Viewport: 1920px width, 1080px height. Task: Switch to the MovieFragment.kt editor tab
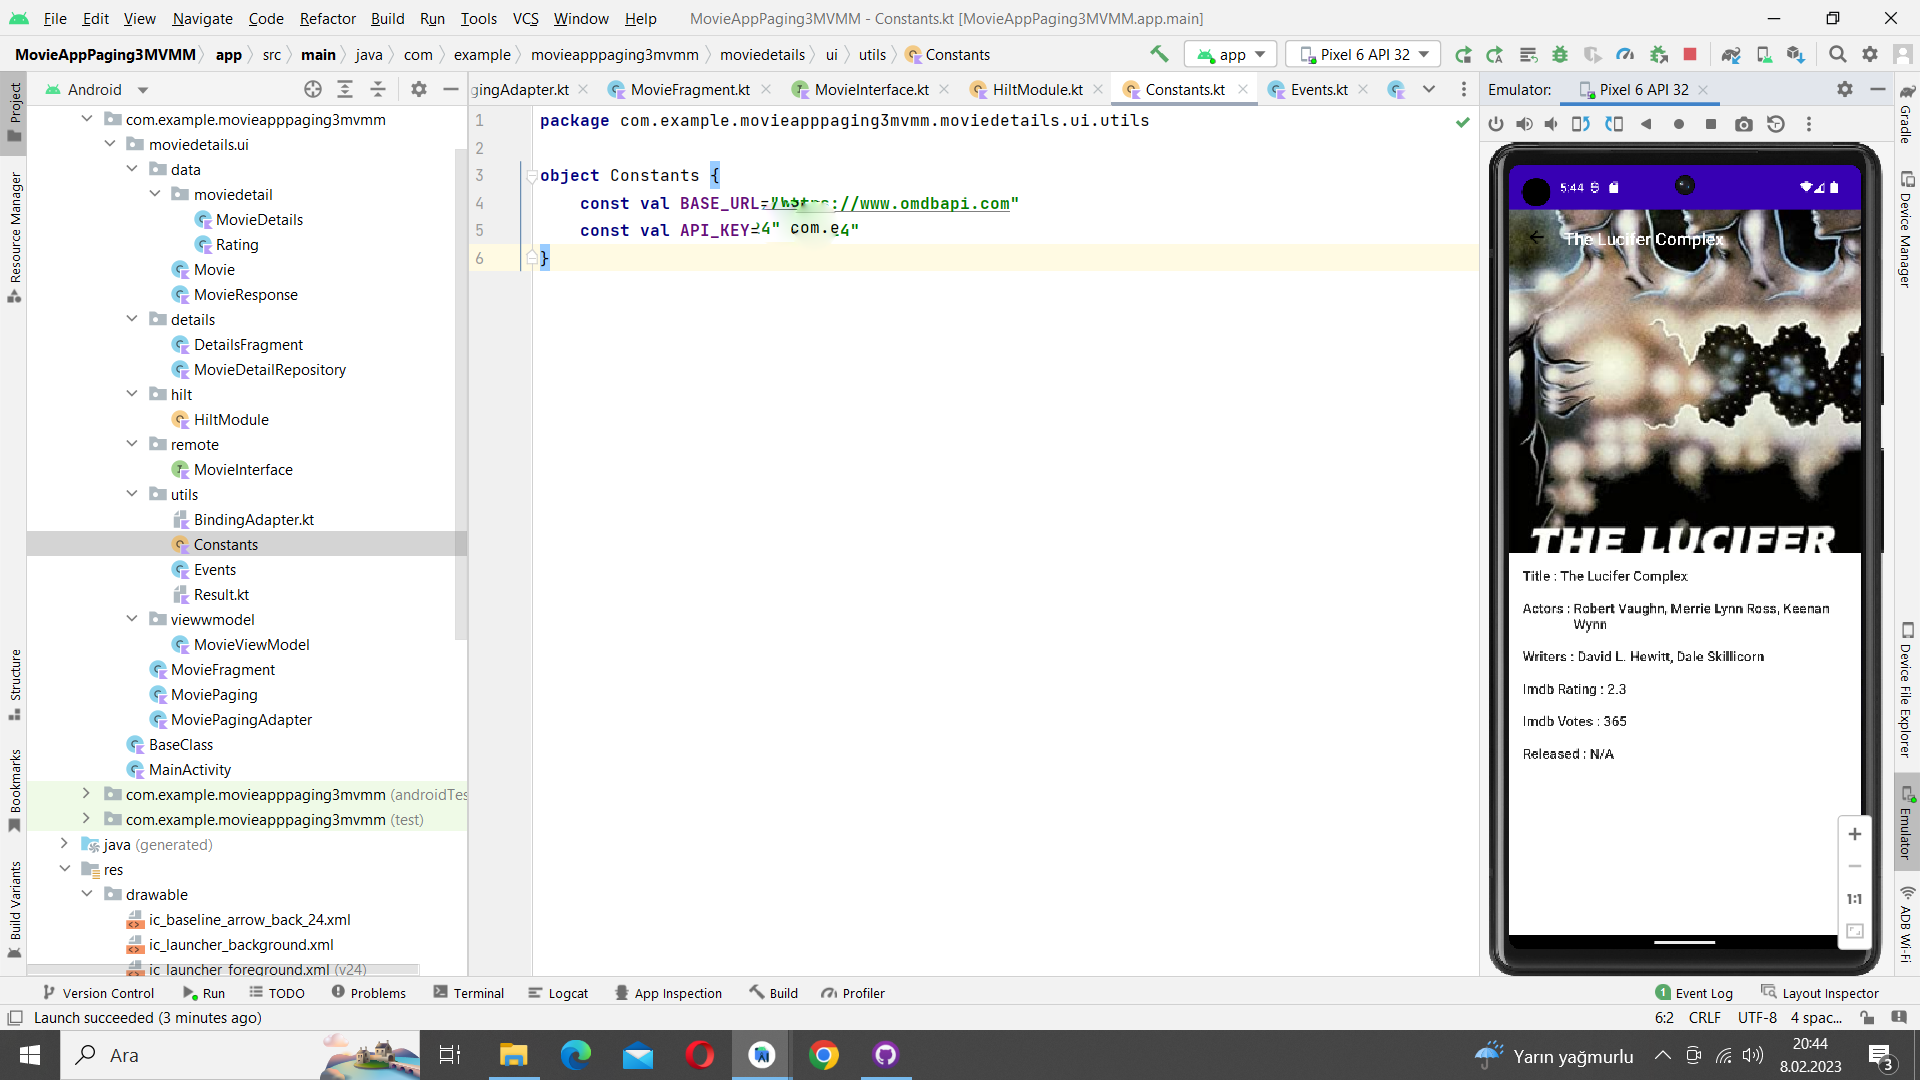click(688, 89)
